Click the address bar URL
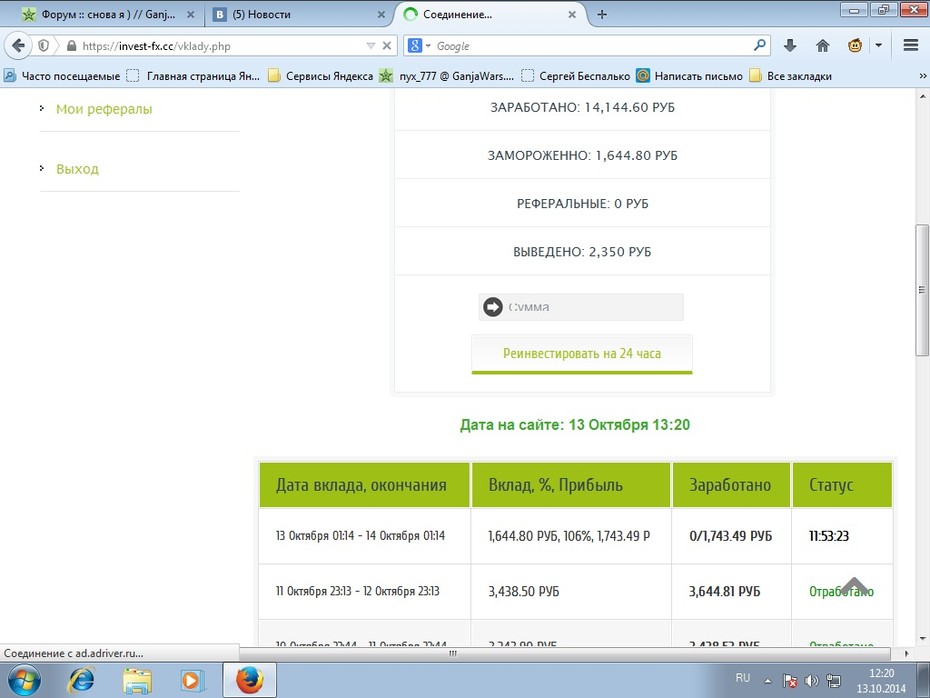The width and height of the screenshot is (930, 698). click(x=157, y=46)
